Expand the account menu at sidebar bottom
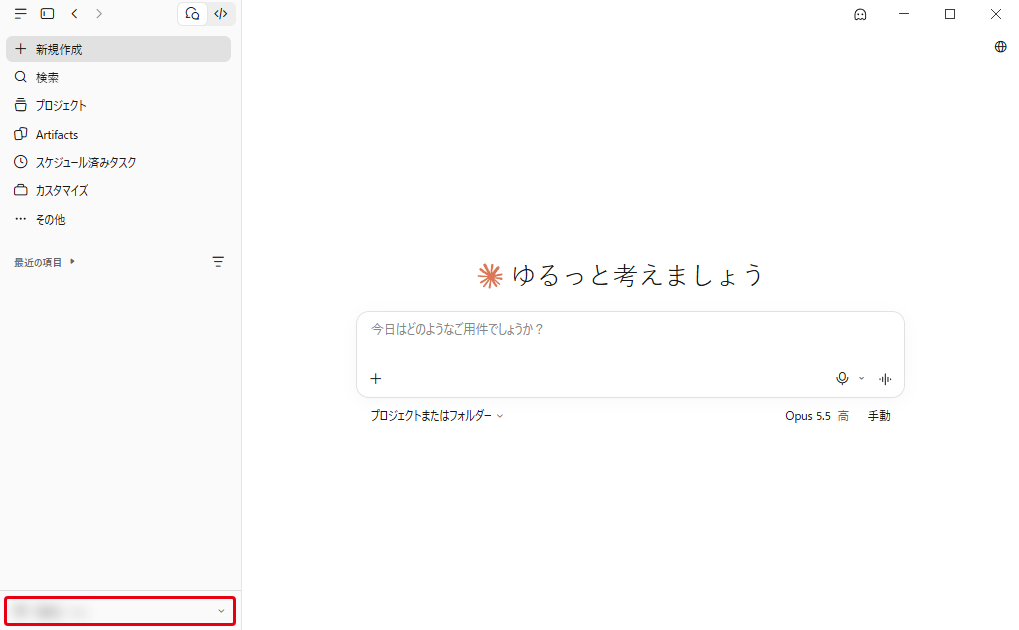This screenshot has width=1019, height=630. pyautogui.click(x=120, y=611)
